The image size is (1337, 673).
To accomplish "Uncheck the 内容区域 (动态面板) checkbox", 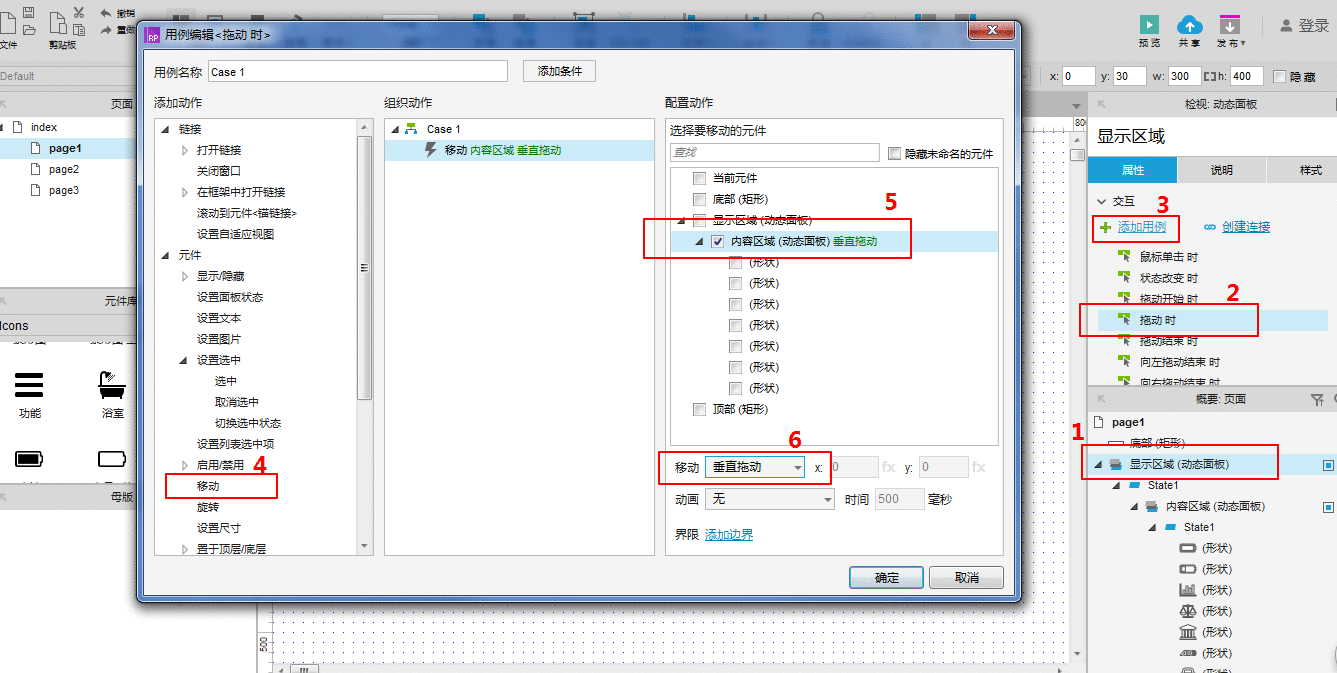I will [x=718, y=241].
